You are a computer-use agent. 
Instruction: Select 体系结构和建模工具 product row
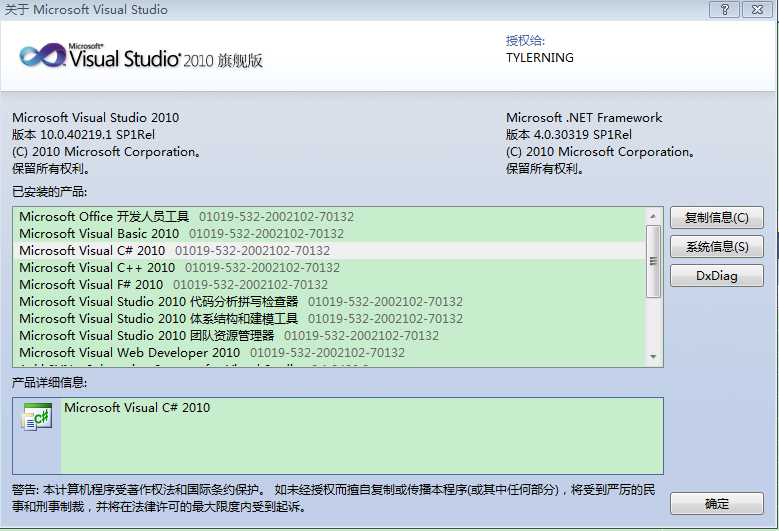(329, 318)
